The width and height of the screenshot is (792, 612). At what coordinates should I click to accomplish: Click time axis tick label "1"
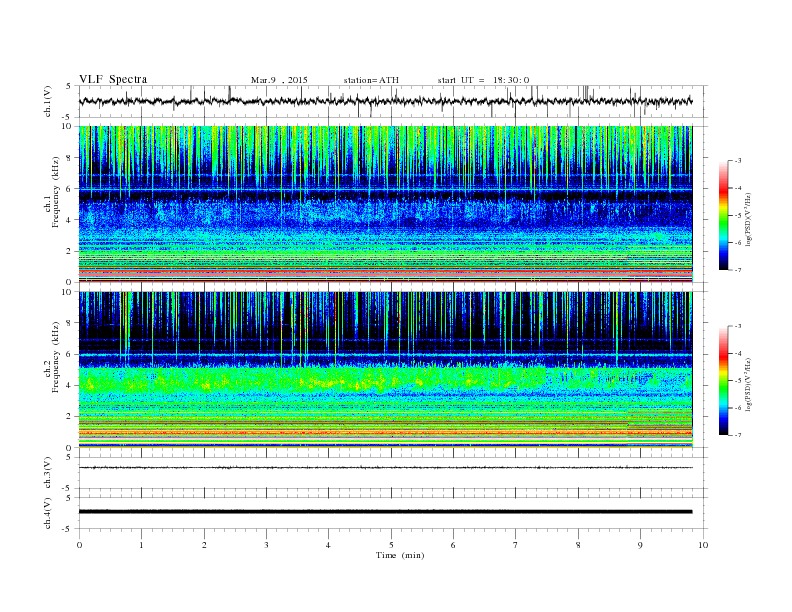[x=142, y=545]
